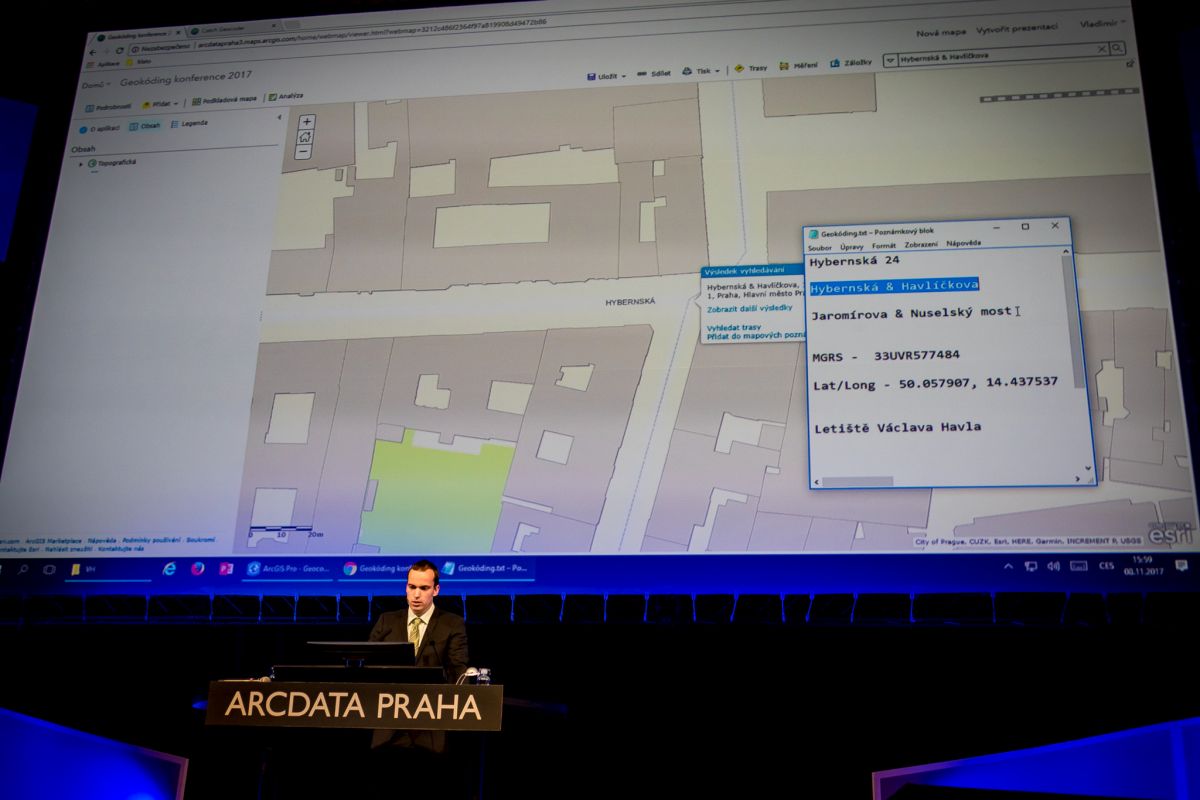
Task: Open the Podkladová mapa basemap gallery
Action: [x=224, y=100]
